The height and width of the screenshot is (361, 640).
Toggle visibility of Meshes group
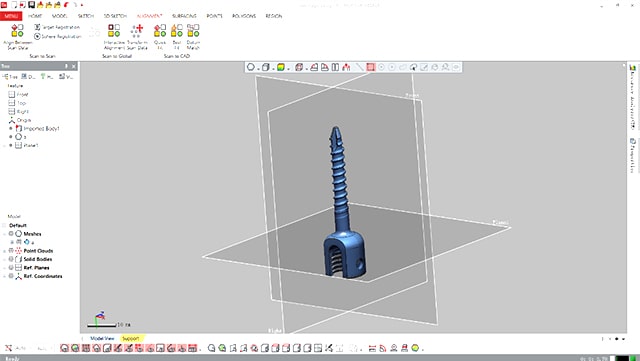(11, 234)
